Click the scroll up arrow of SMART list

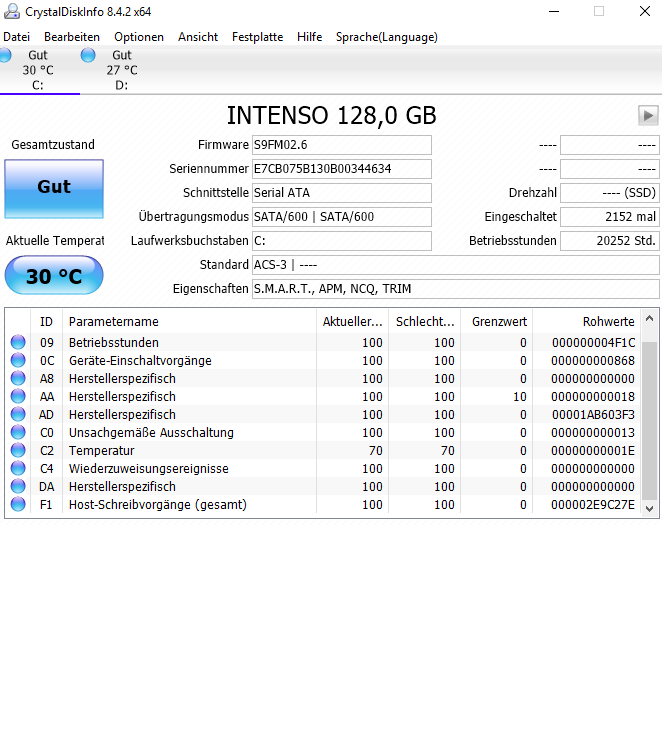tap(650, 318)
